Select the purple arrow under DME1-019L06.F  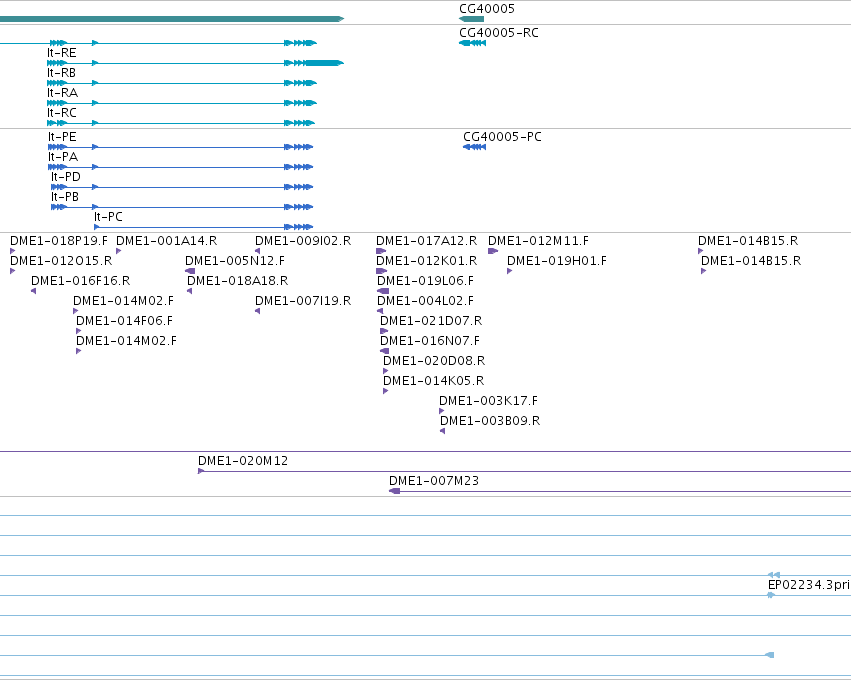click(383, 291)
